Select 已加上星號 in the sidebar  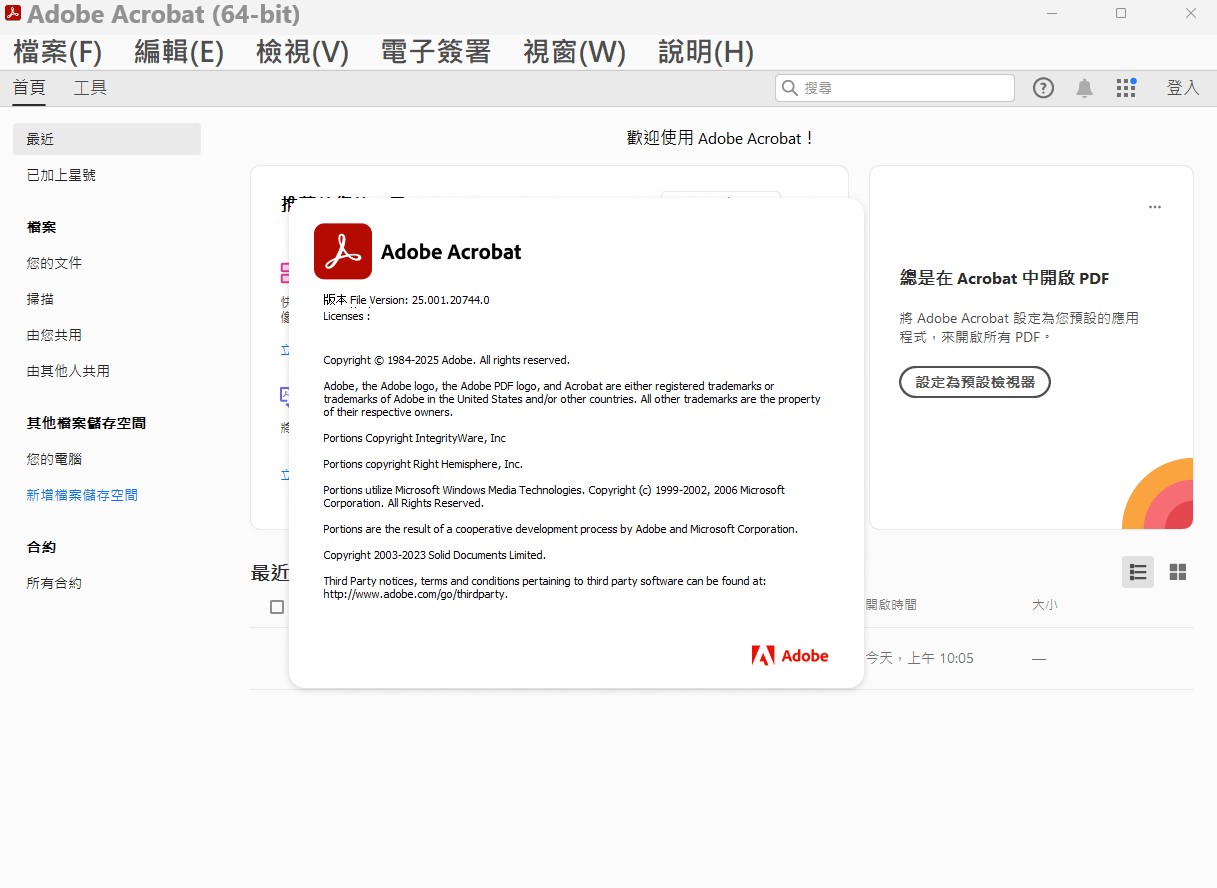(x=61, y=175)
